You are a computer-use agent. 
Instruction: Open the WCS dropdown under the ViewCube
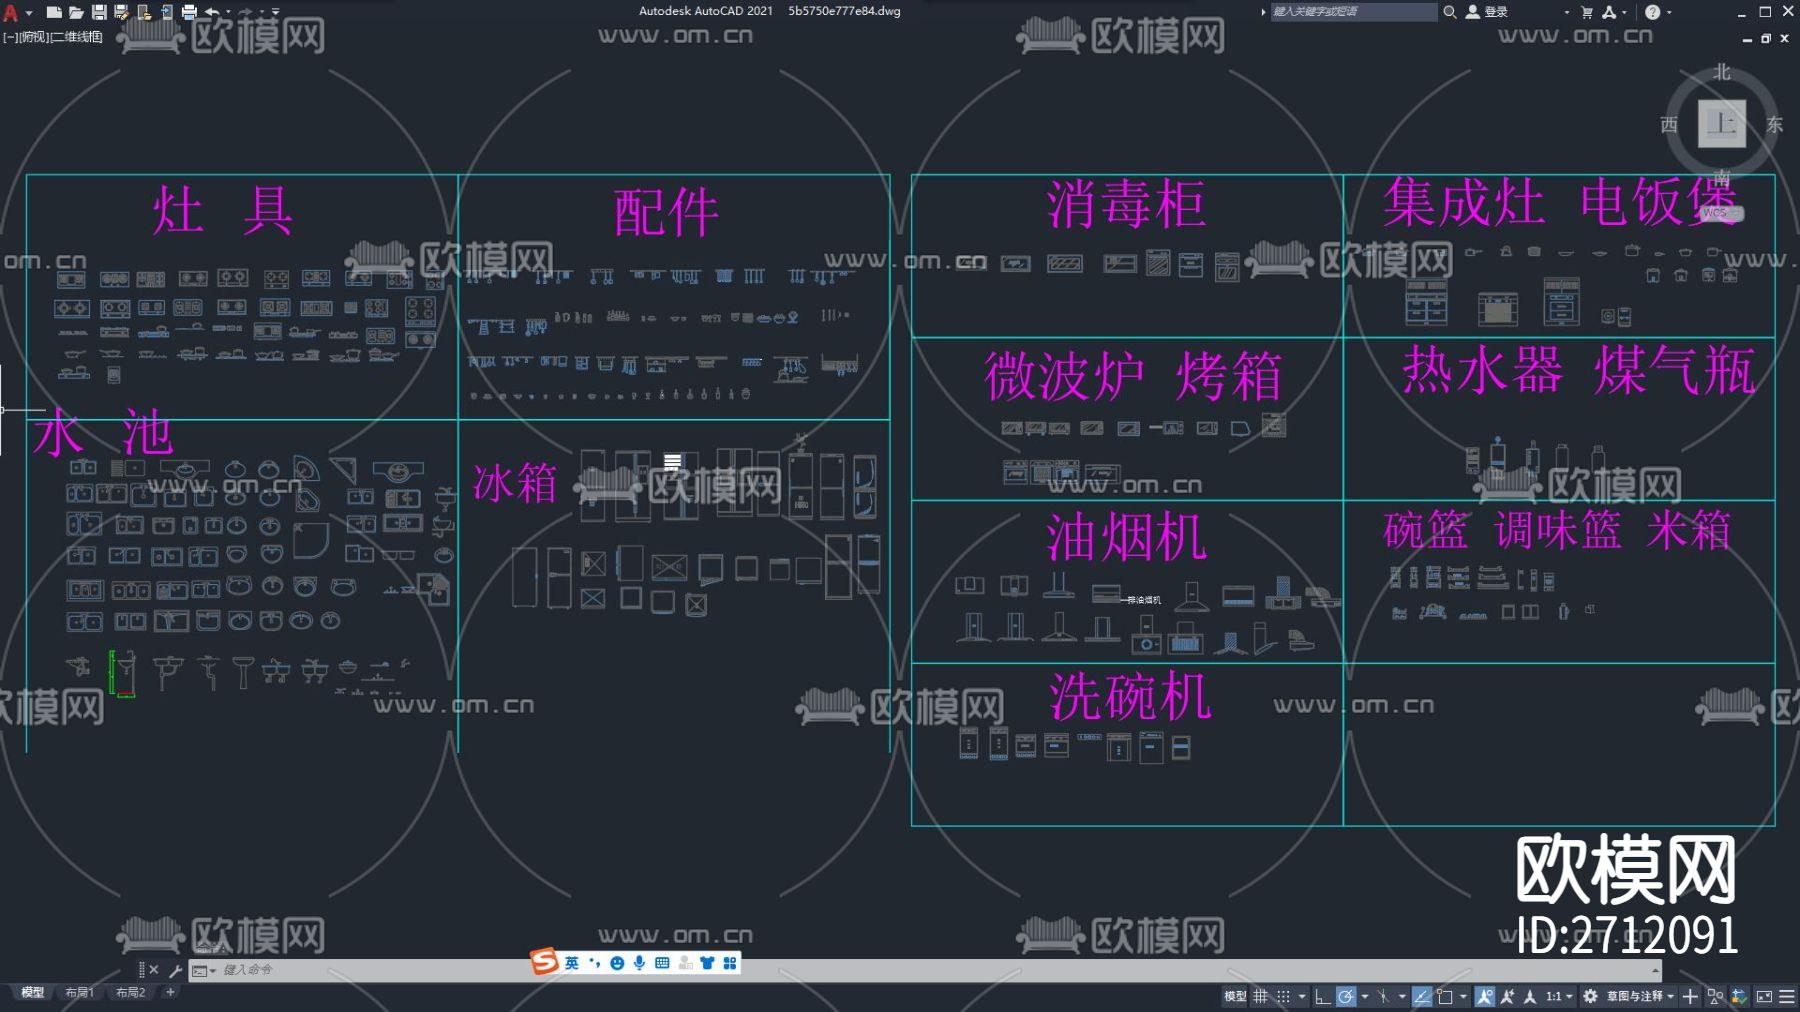point(1722,213)
